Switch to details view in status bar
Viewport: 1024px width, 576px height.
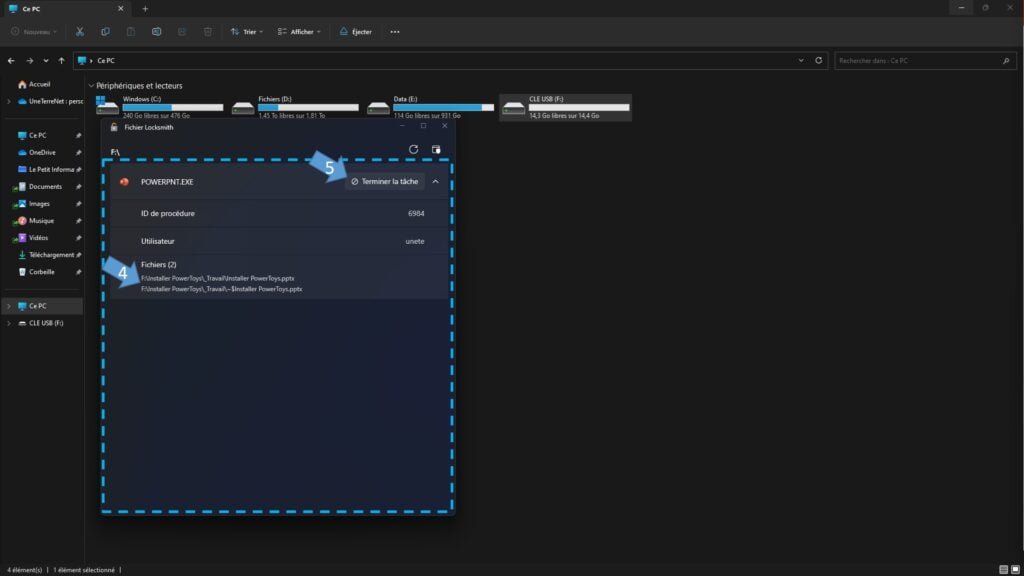point(1003,570)
